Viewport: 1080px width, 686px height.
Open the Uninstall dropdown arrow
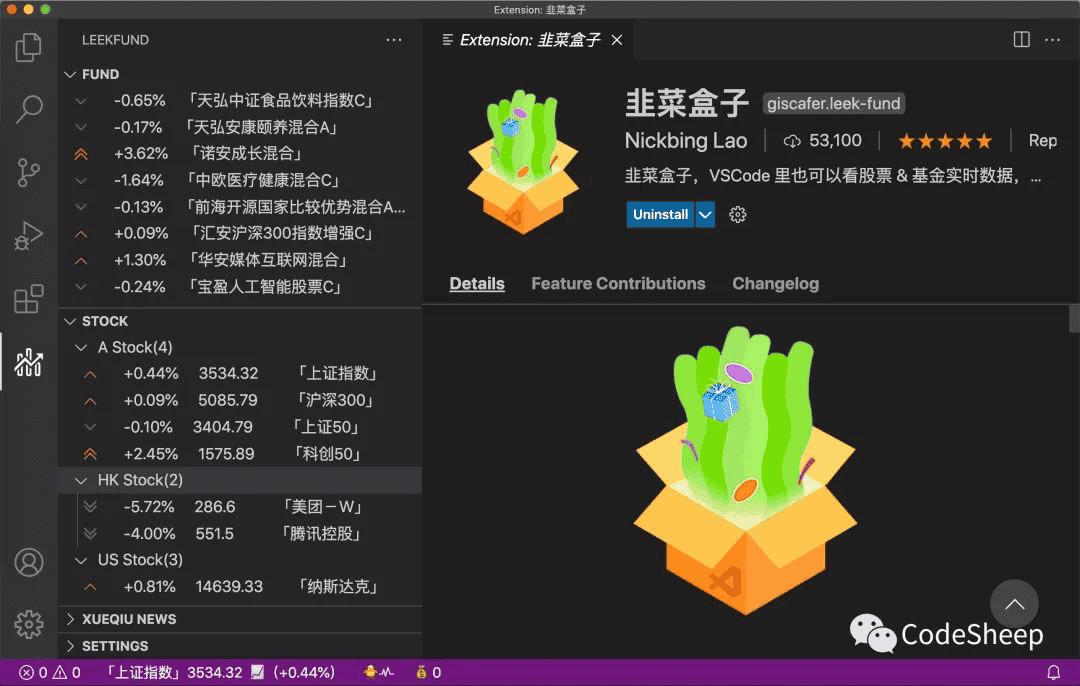(705, 215)
